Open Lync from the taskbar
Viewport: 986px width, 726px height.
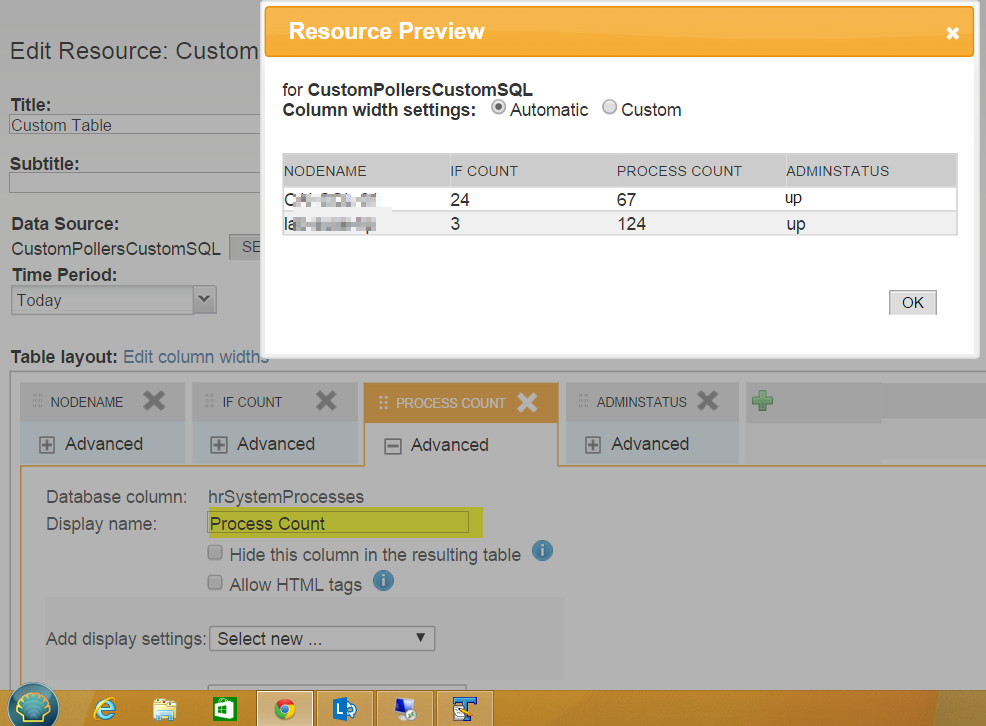coord(345,708)
